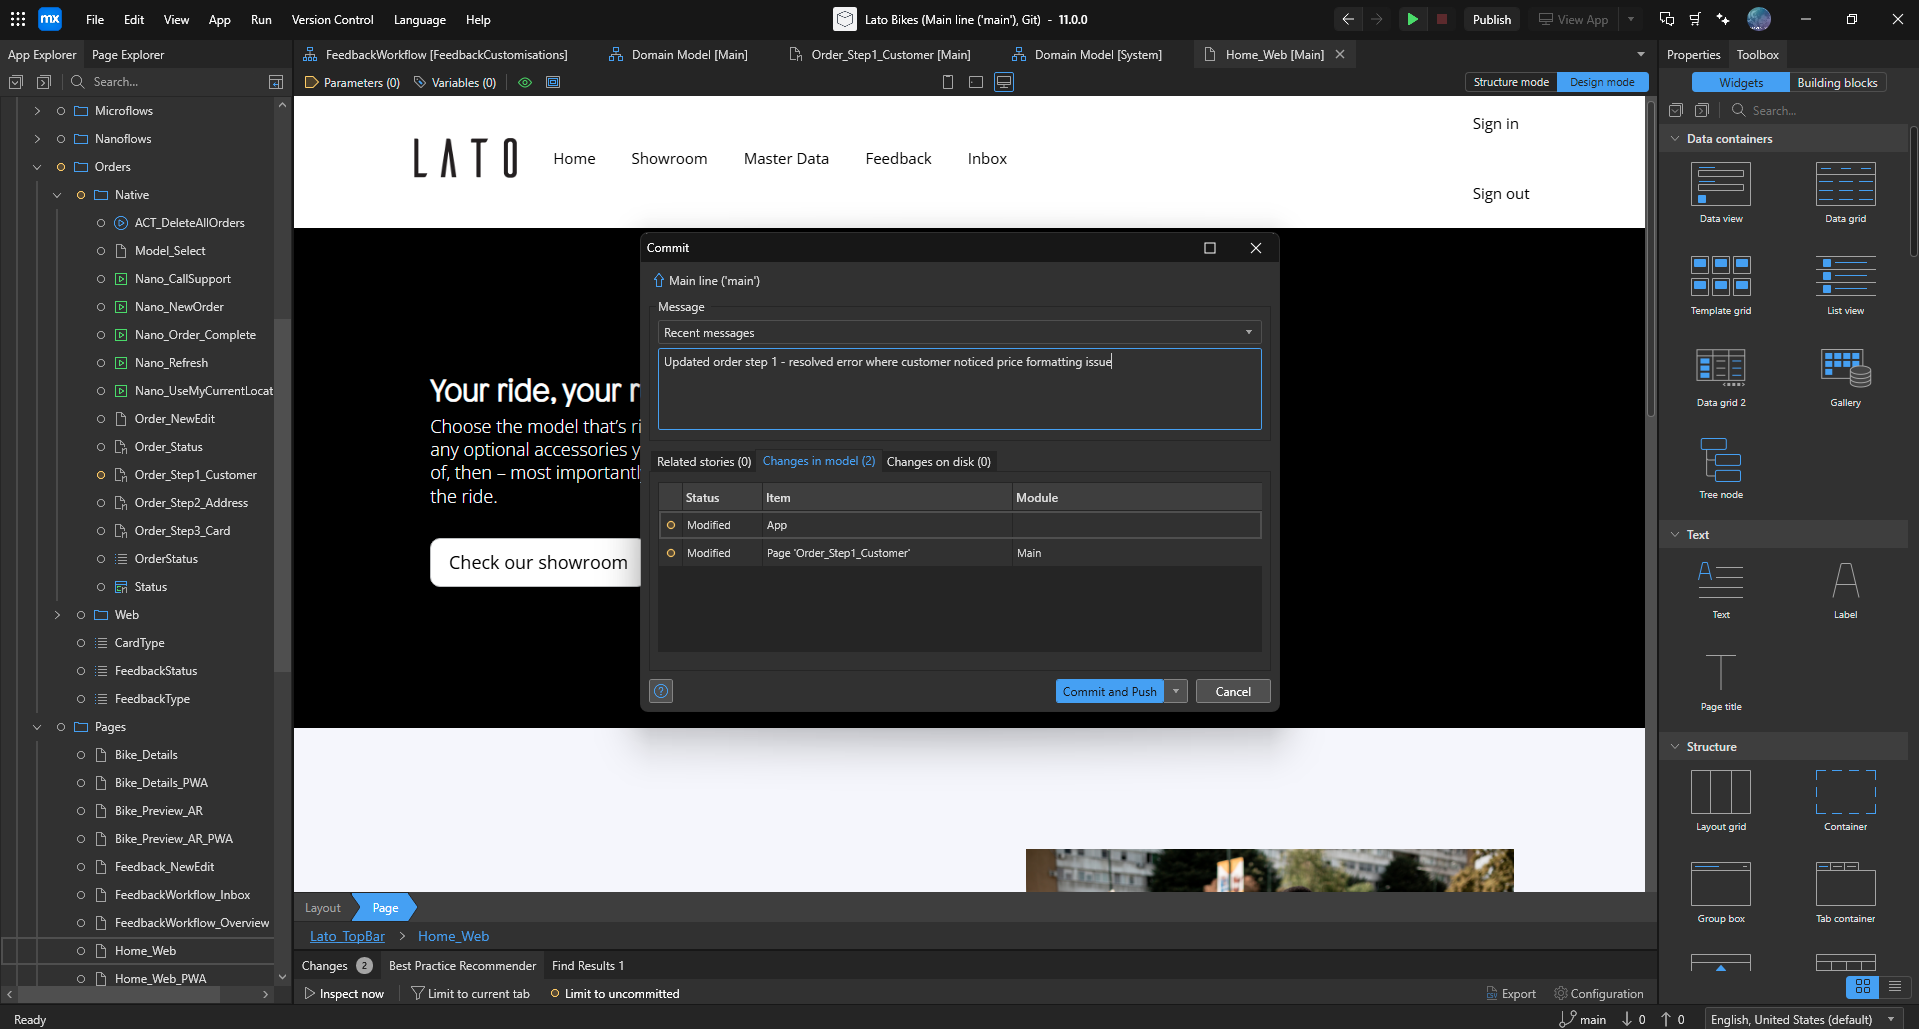Open the global navigation grid menu icon
The height and width of the screenshot is (1029, 1919).
coord(18,19)
